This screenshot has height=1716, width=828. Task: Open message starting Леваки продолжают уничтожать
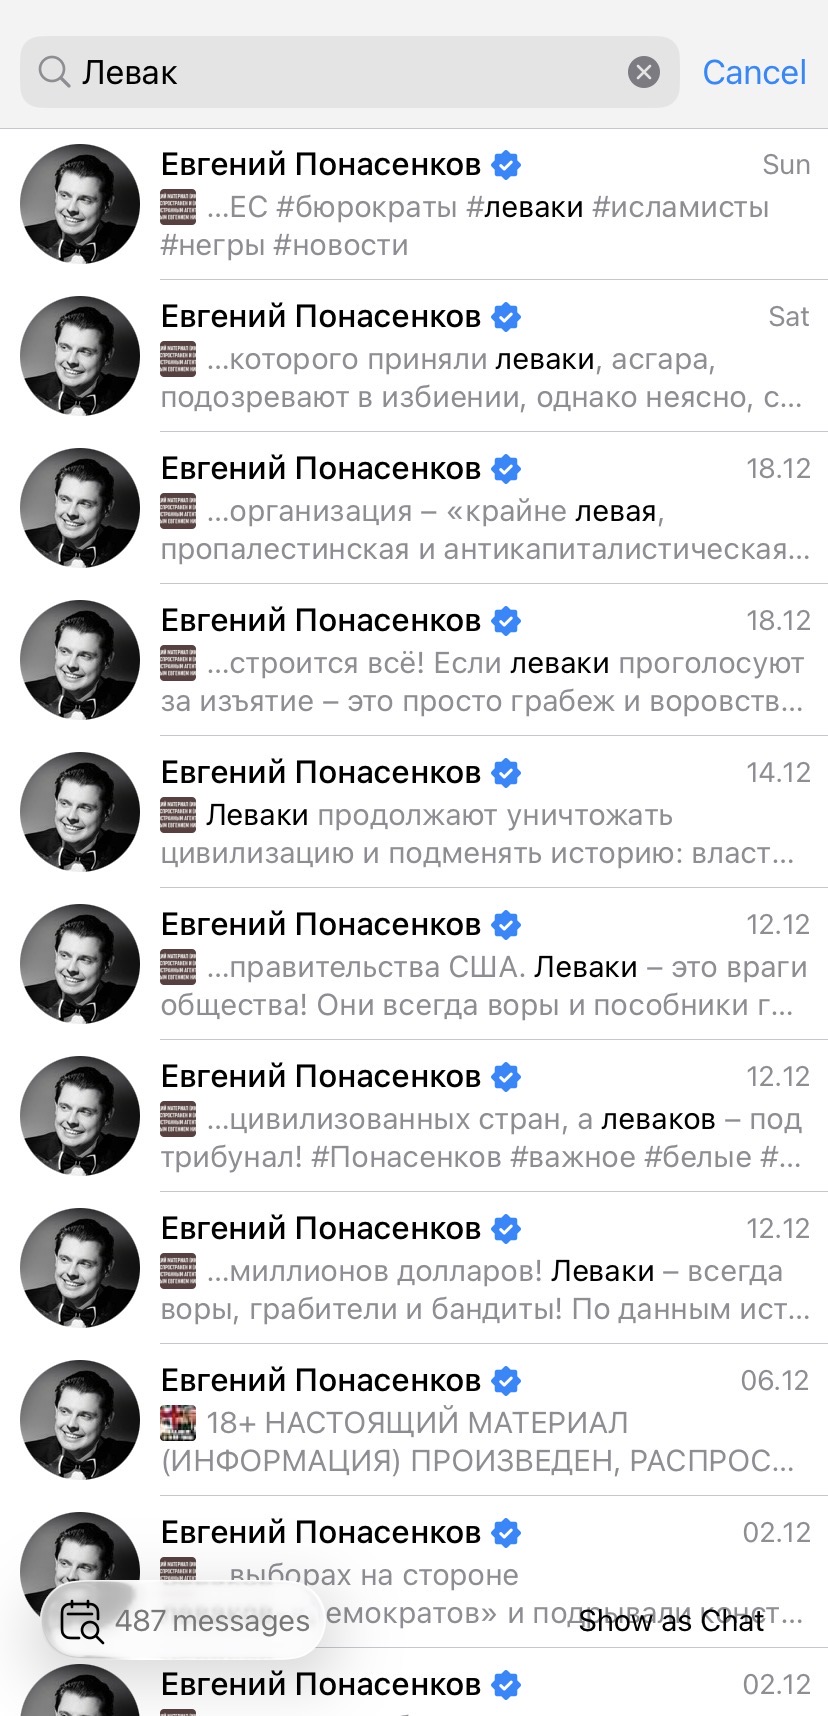tap(414, 812)
